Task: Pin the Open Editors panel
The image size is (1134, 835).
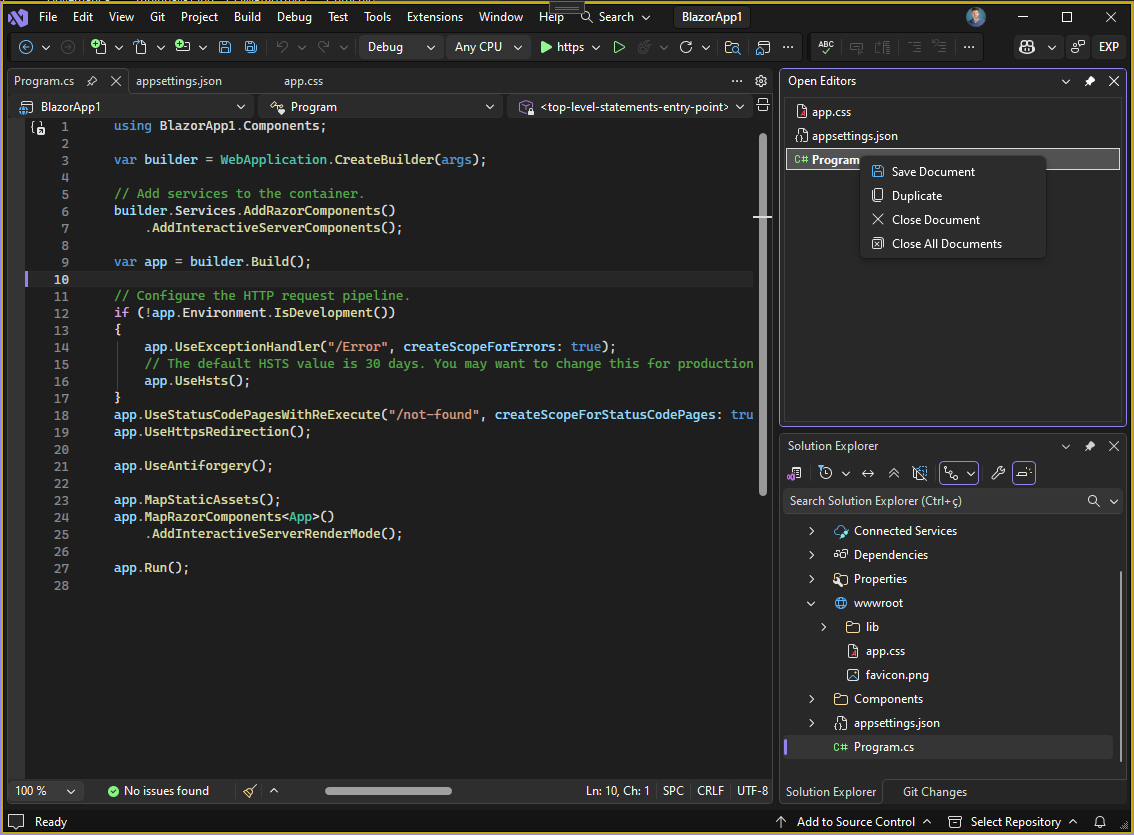Action: tap(1090, 81)
